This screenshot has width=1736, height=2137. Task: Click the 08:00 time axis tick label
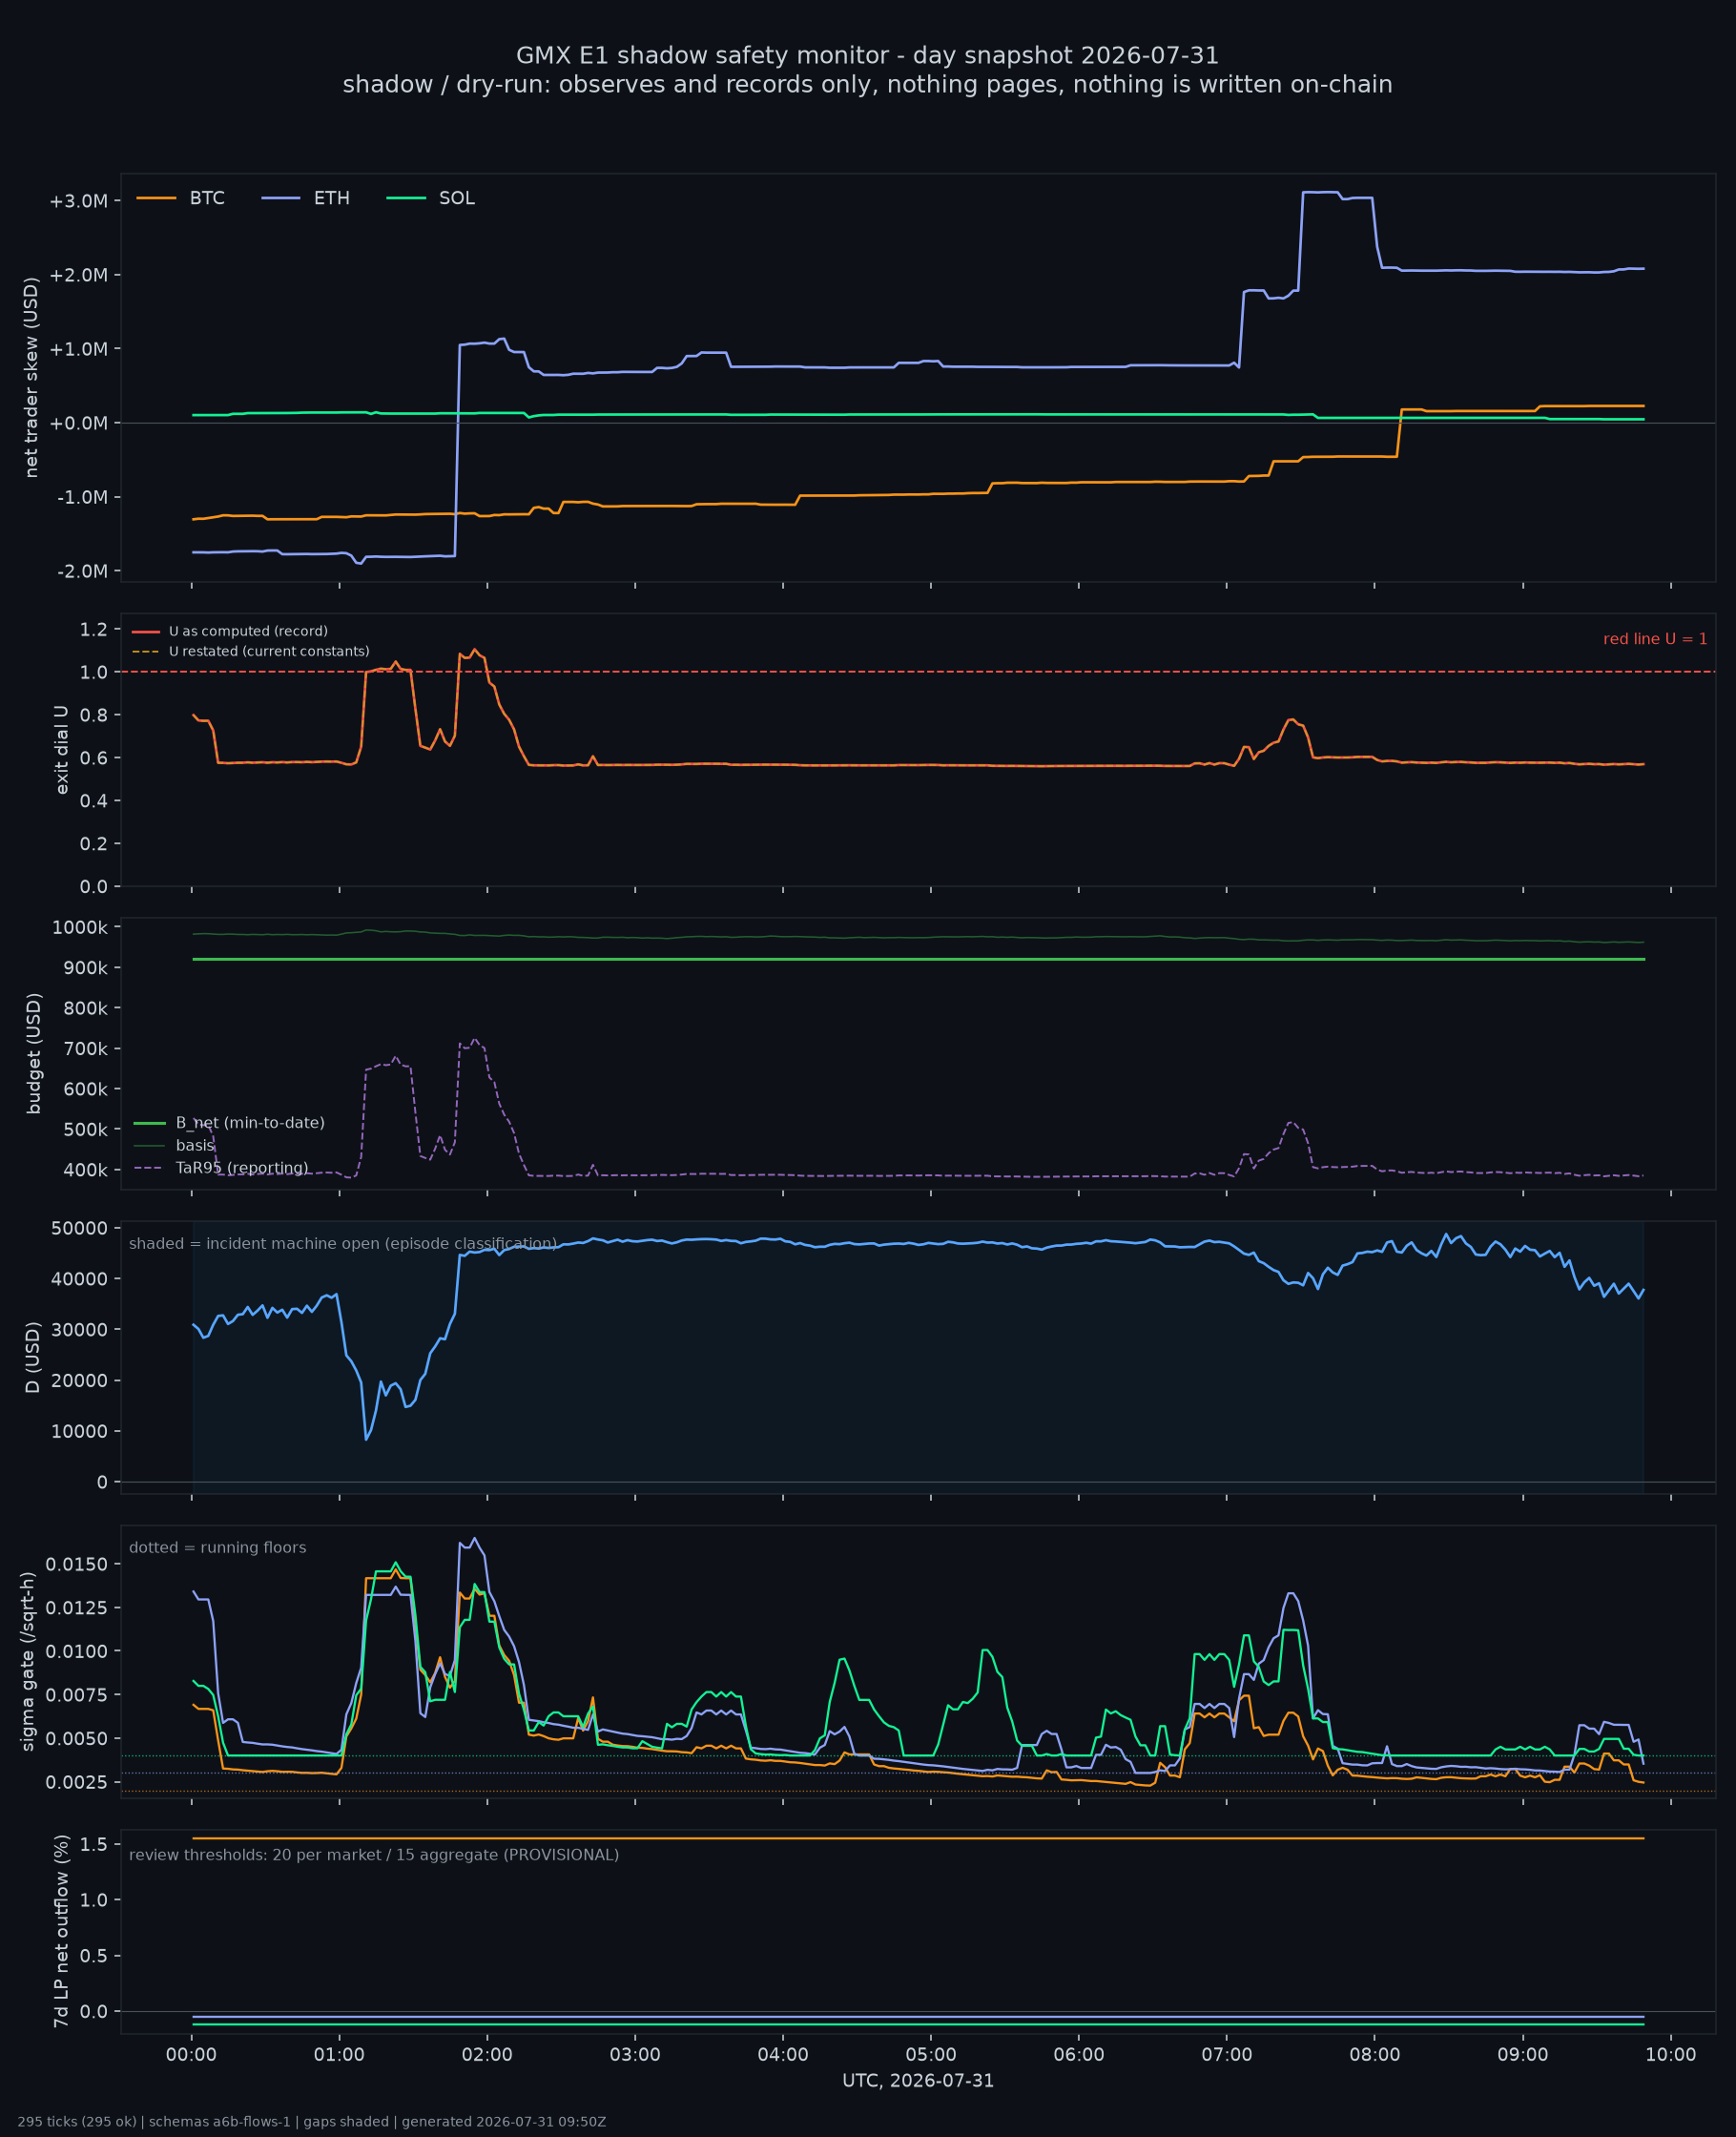1375,2055
